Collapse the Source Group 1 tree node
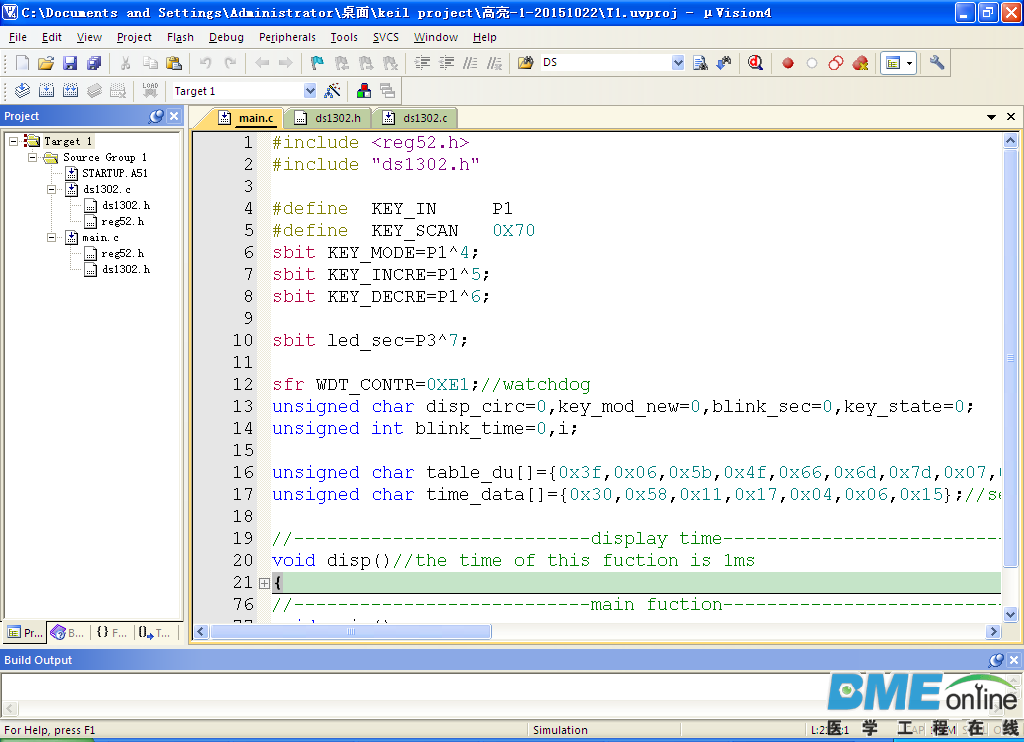 (x=32, y=157)
